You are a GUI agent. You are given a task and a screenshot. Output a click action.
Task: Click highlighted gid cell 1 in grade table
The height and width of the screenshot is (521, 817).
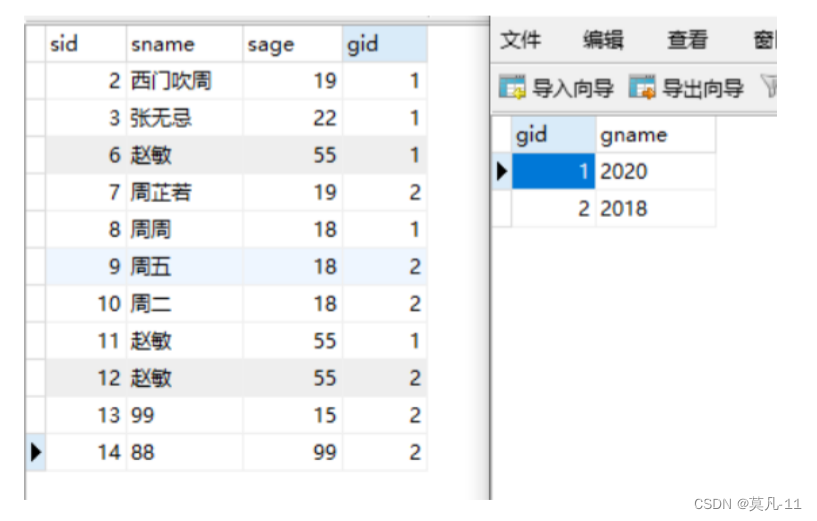pos(553,171)
